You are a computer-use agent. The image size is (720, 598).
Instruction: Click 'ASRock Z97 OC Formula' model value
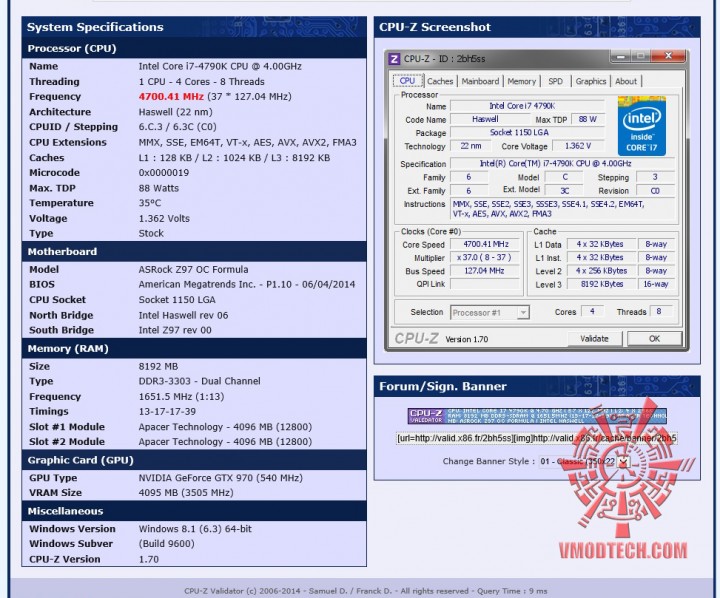pyautogui.click(x=193, y=270)
